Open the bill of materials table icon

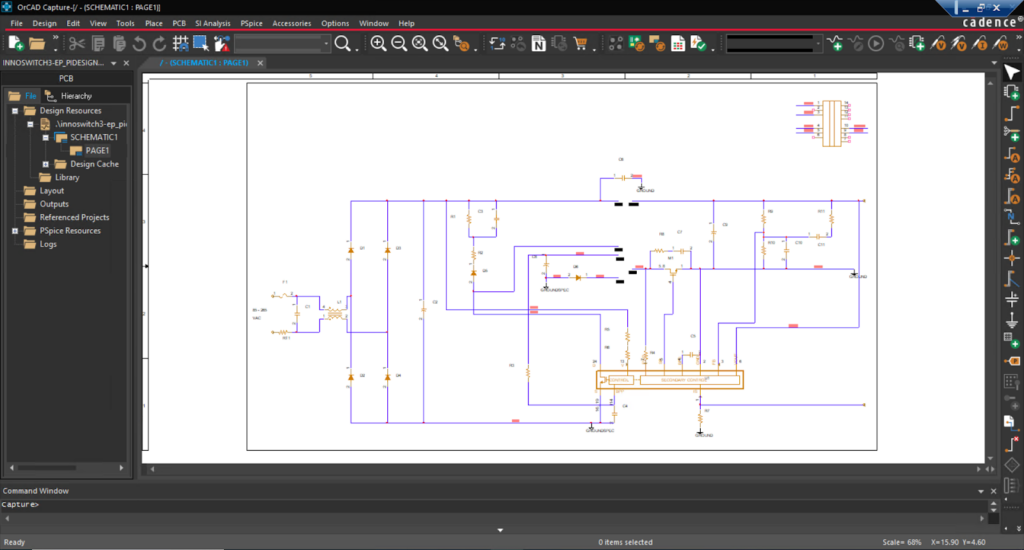tap(678, 44)
